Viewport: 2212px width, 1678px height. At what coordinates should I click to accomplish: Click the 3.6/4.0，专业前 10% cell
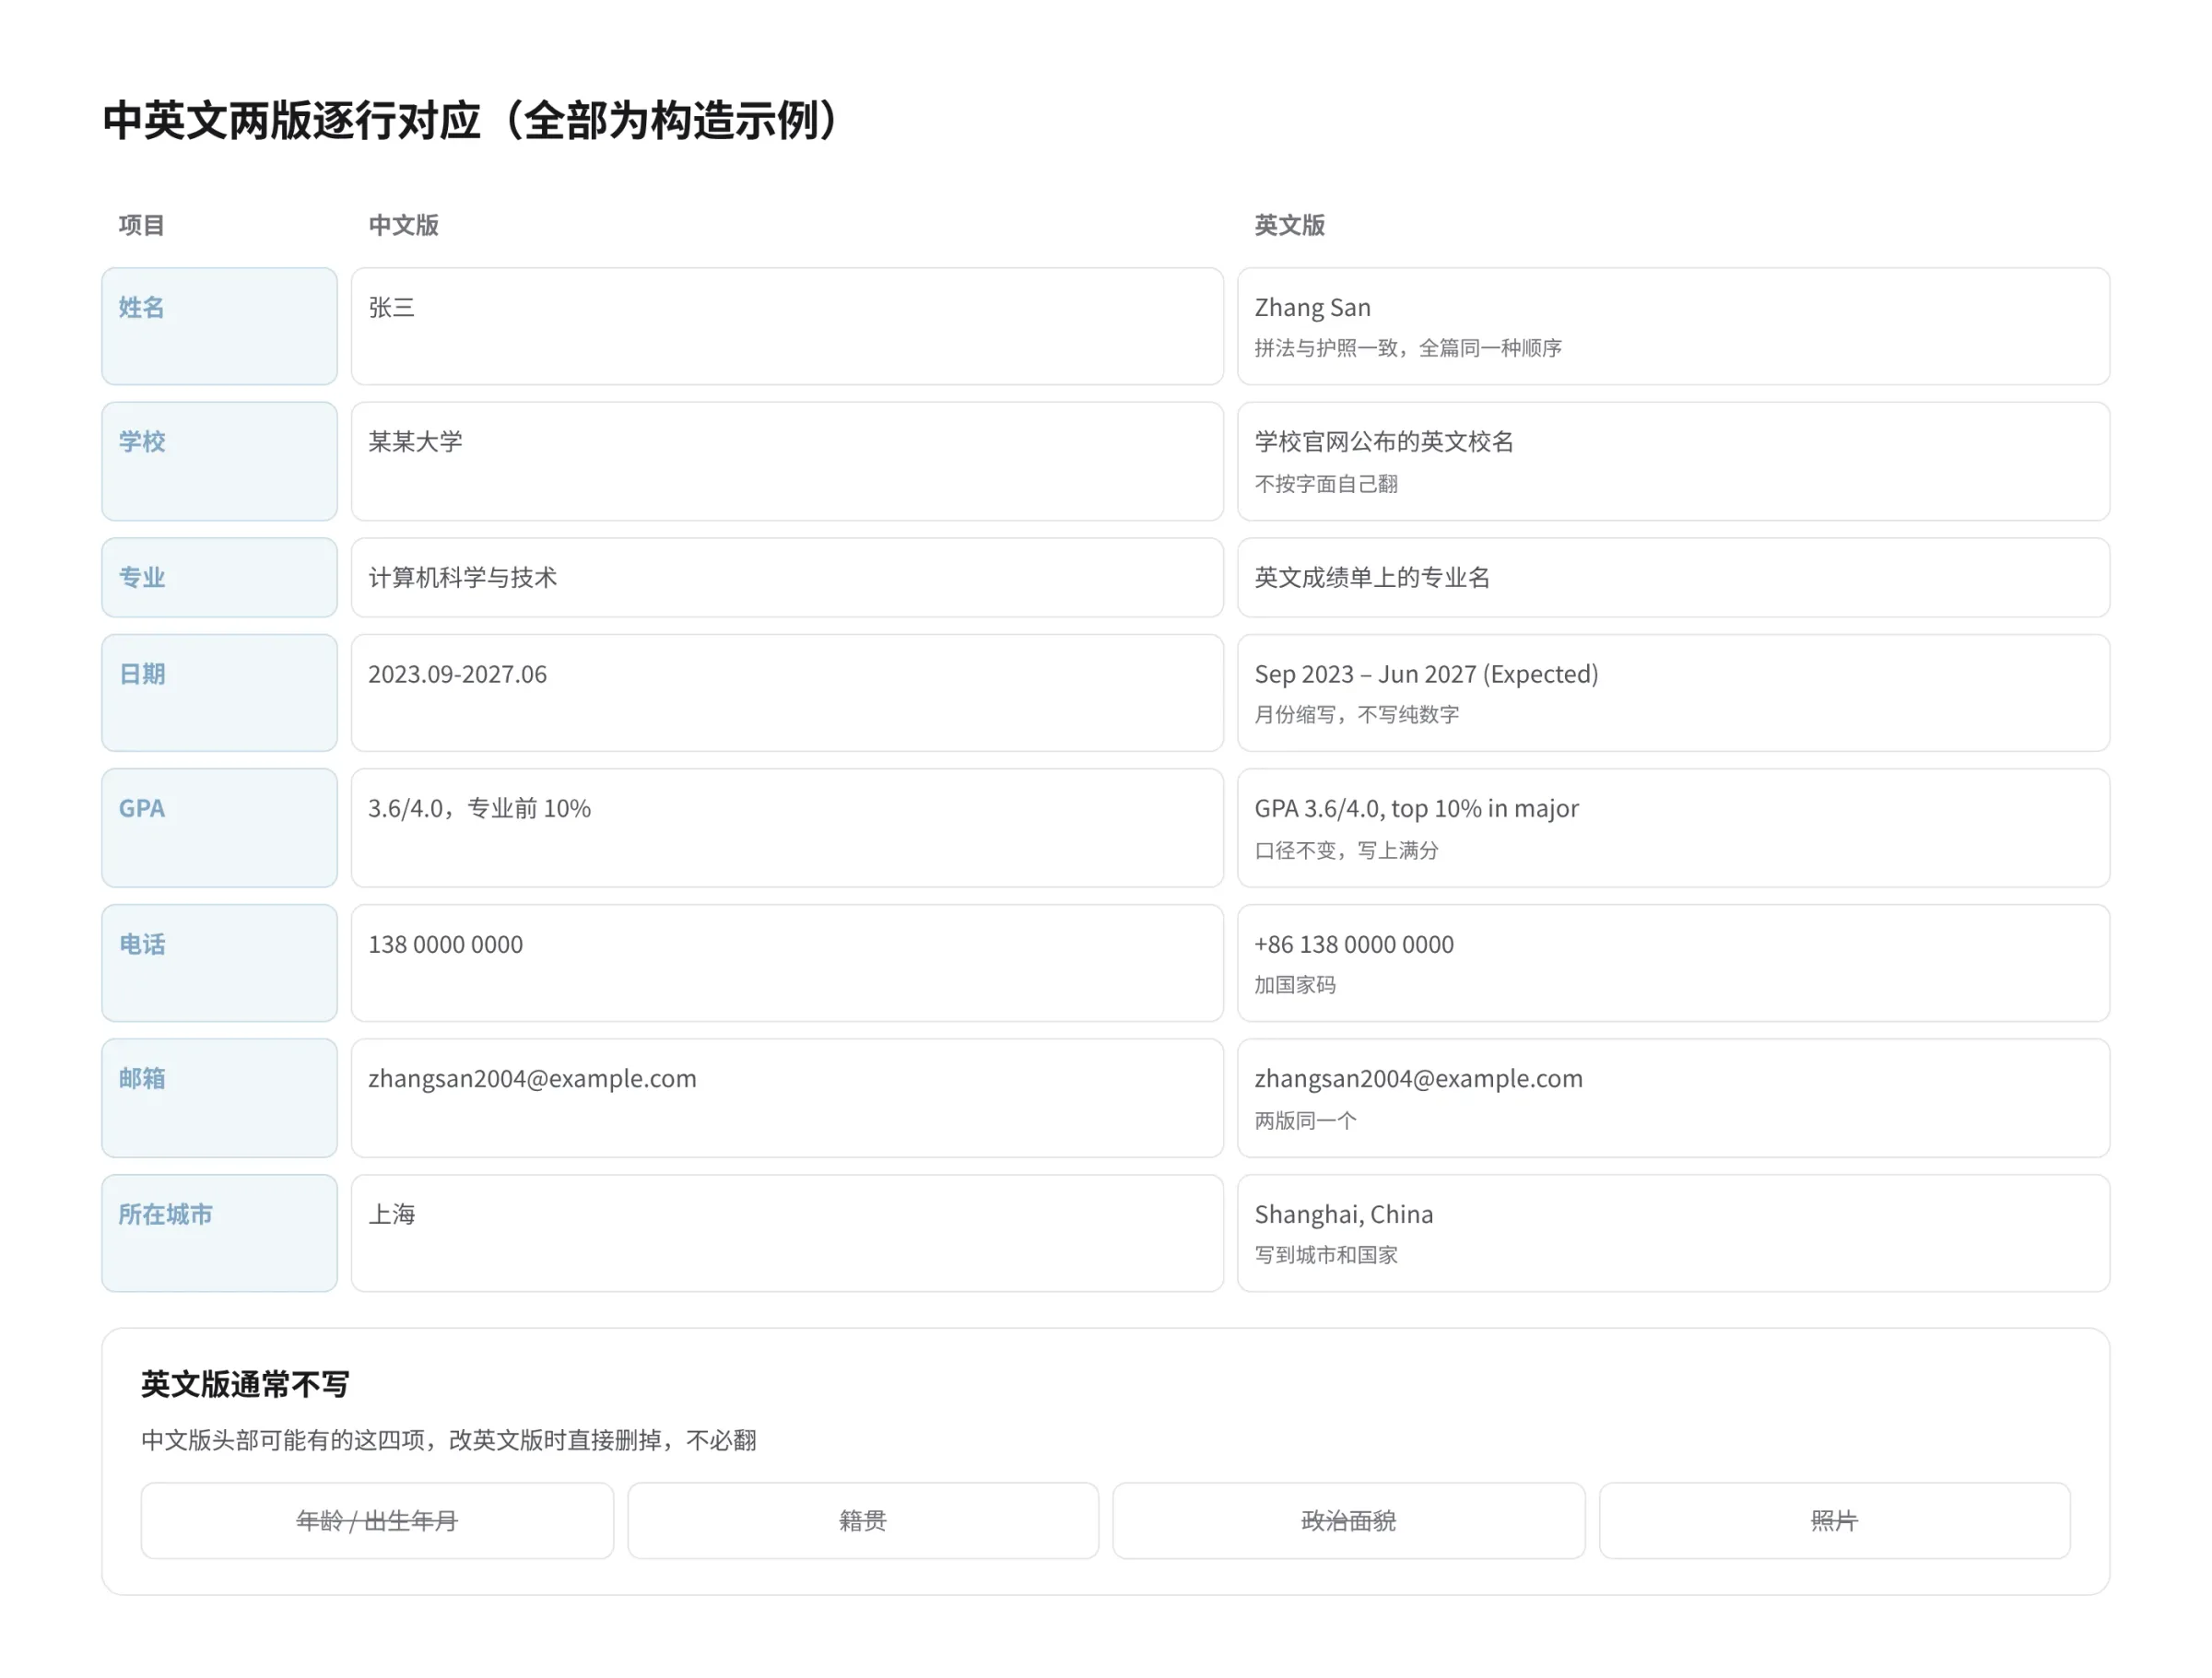coord(787,827)
